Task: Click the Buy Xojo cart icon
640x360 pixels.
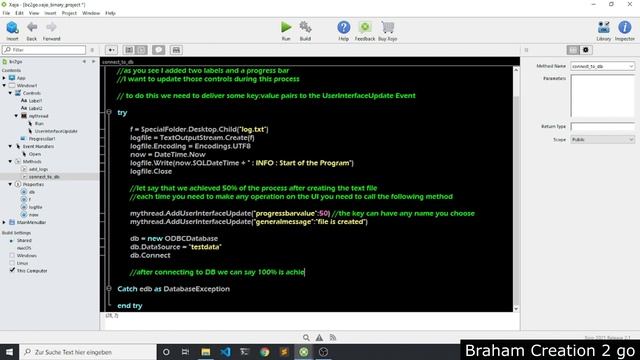Action: click(x=388, y=27)
